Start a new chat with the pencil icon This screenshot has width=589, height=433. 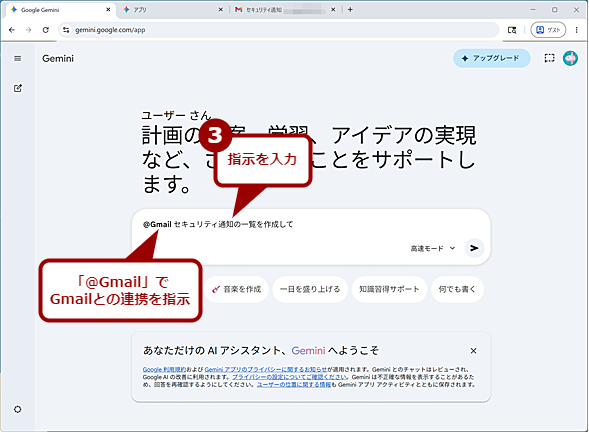pyautogui.click(x=18, y=88)
